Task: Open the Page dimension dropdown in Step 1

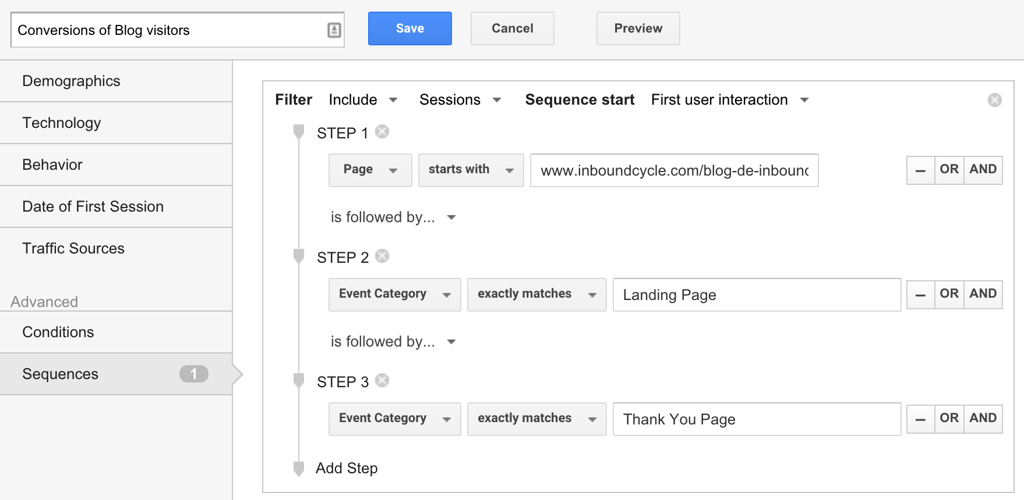Action: click(x=370, y=170)
